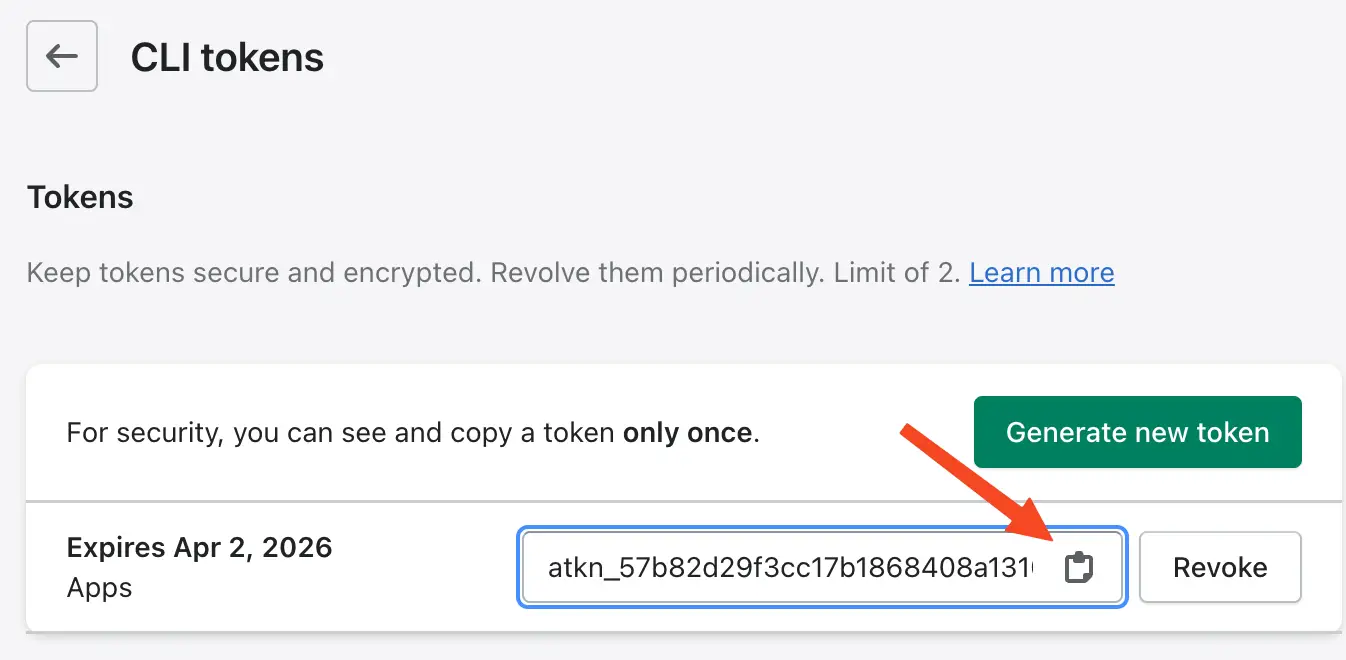Click the Apps label under the expiry date

(98, 589)
